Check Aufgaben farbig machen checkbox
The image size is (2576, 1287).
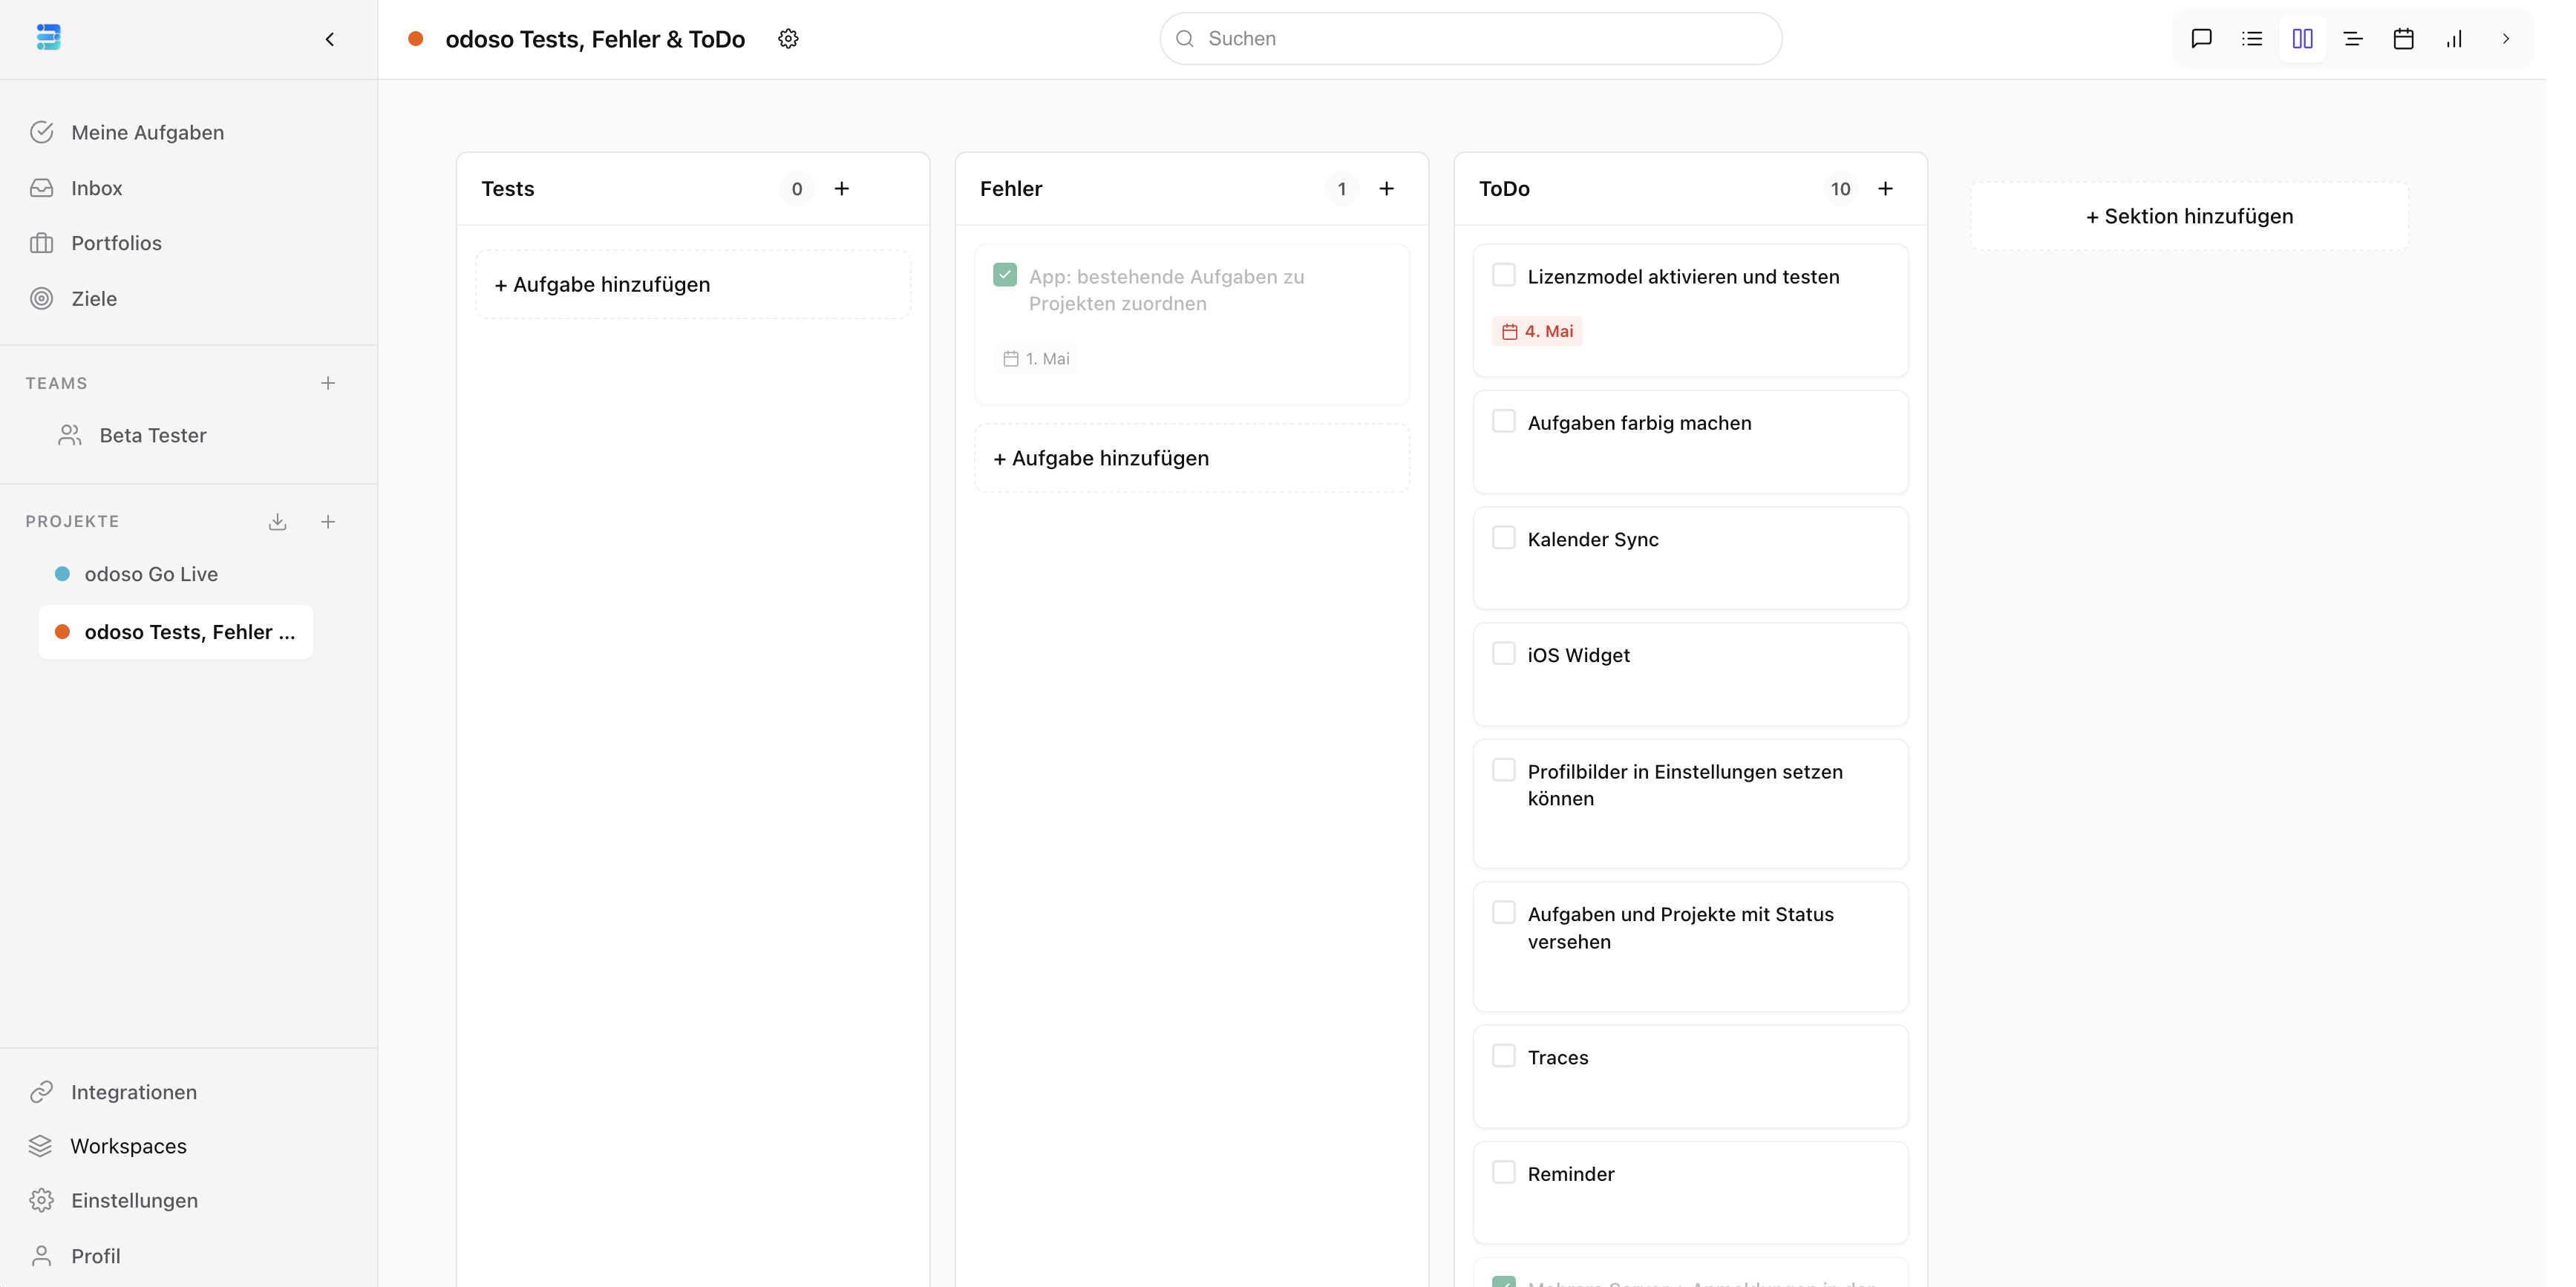(1503, 421)
